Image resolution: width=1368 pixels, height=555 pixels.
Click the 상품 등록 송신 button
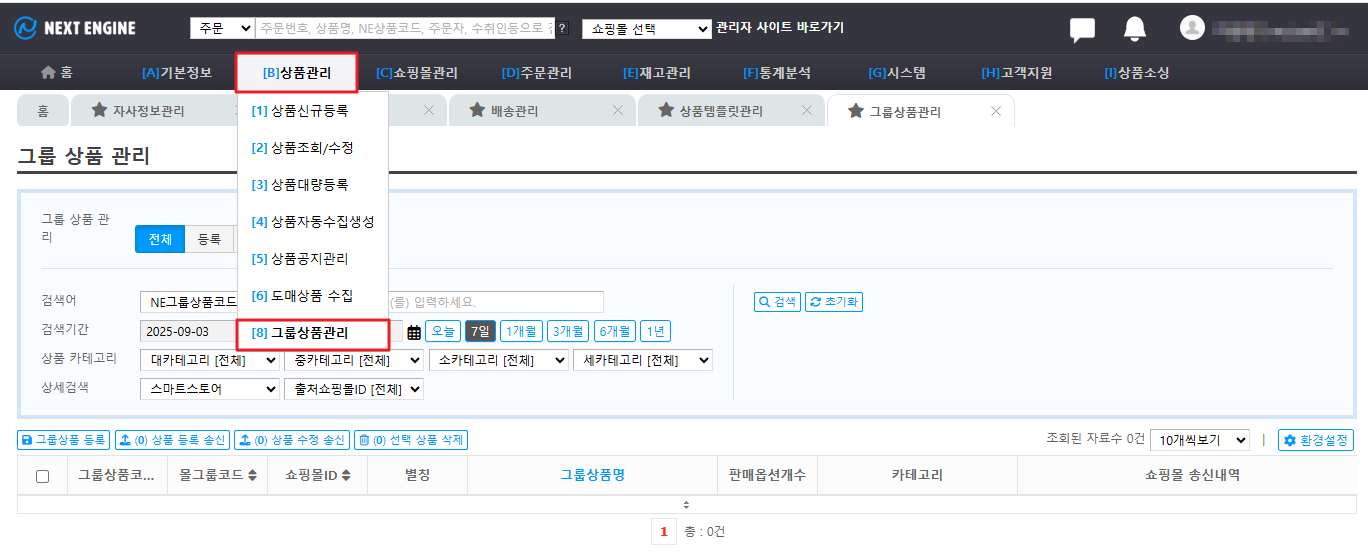(x=173, y=440)
